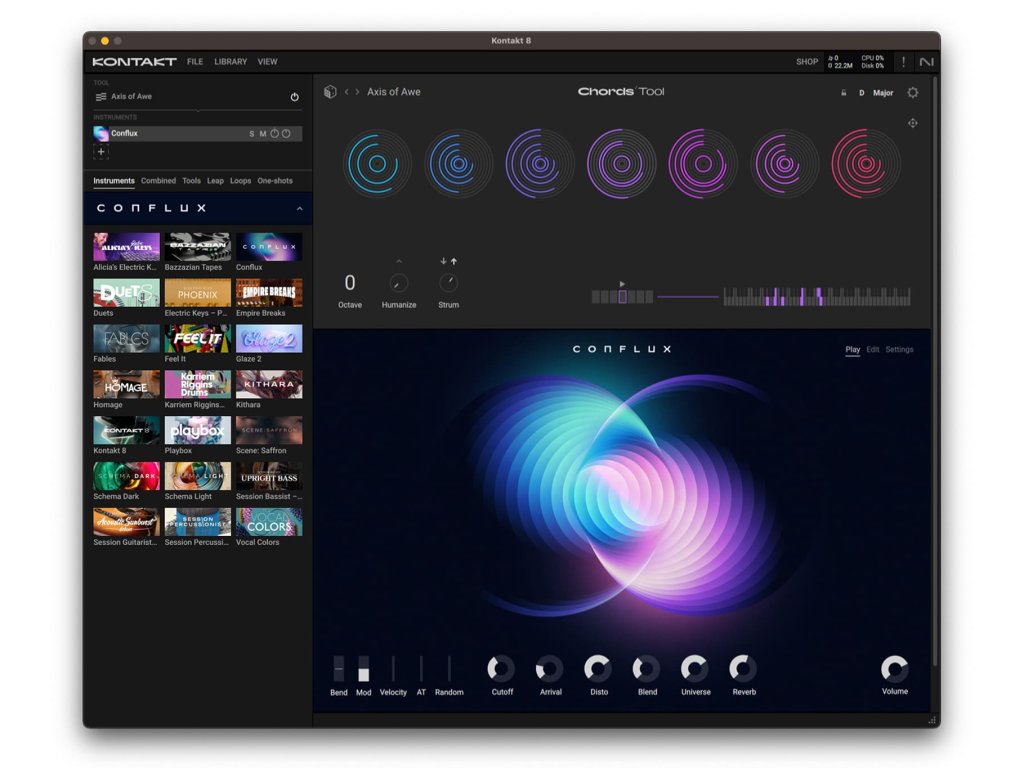Switch to the One-shots tab
Image resolution: width=1024 pixels, height=768 pixels.
coord(275,181)
